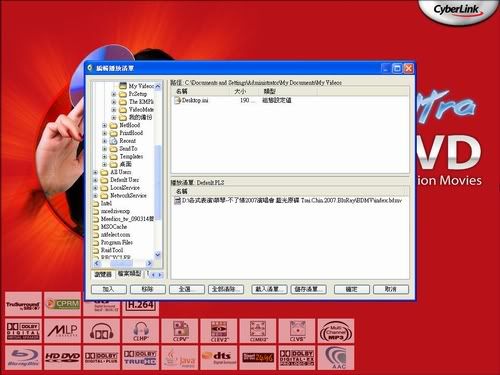Screen dimensions: 500x375
Task: Select the Meedios_tw_090314 folder
Action: [x=127, y=219]
